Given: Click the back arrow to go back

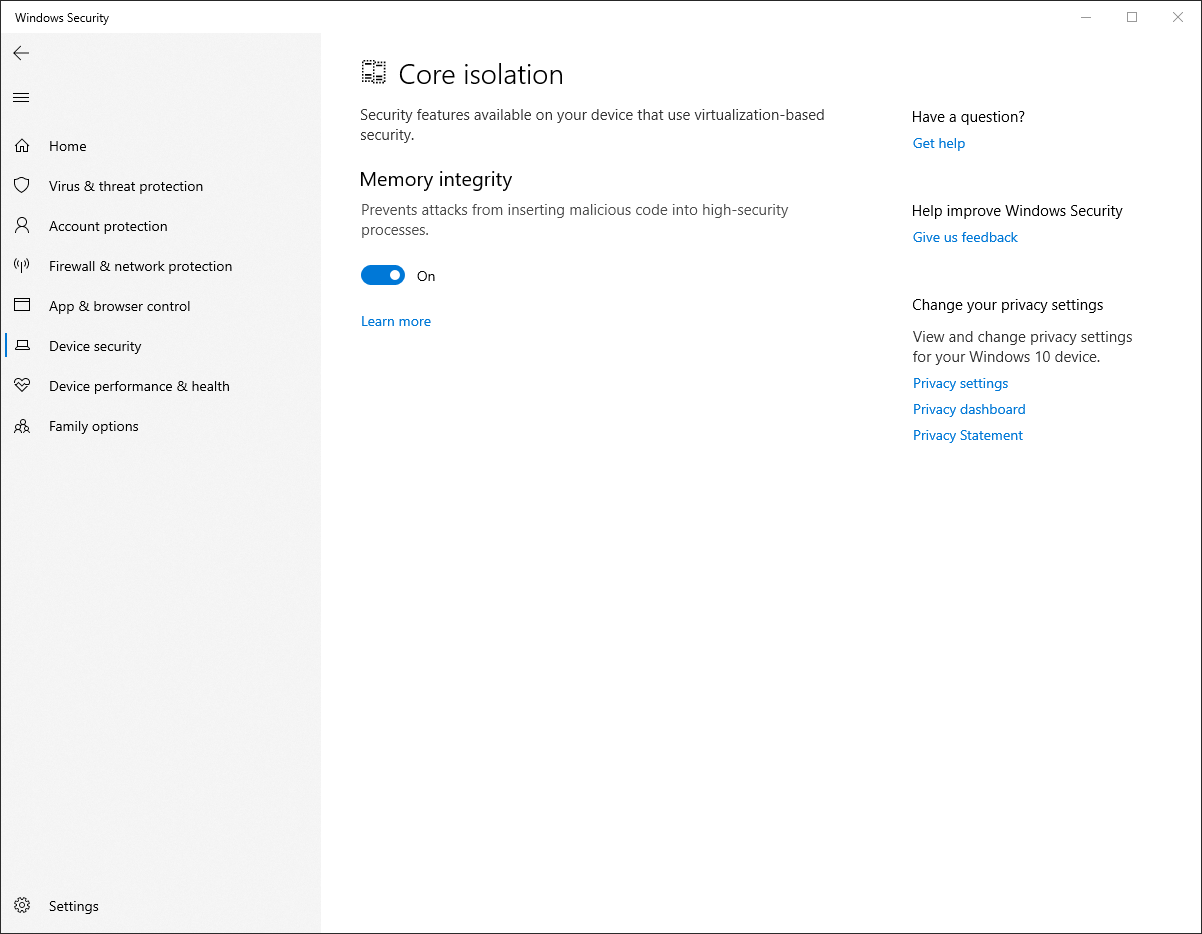Looking at the screenshot, I should click(21, 53).
